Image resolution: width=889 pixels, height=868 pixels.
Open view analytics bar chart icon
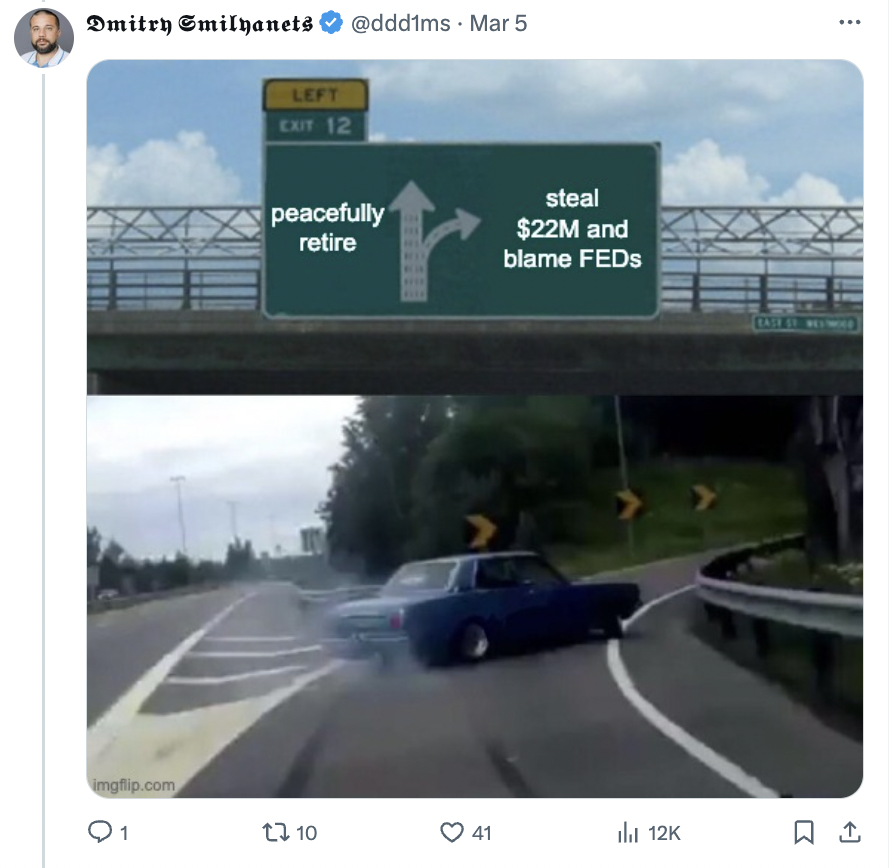point(628,833)
